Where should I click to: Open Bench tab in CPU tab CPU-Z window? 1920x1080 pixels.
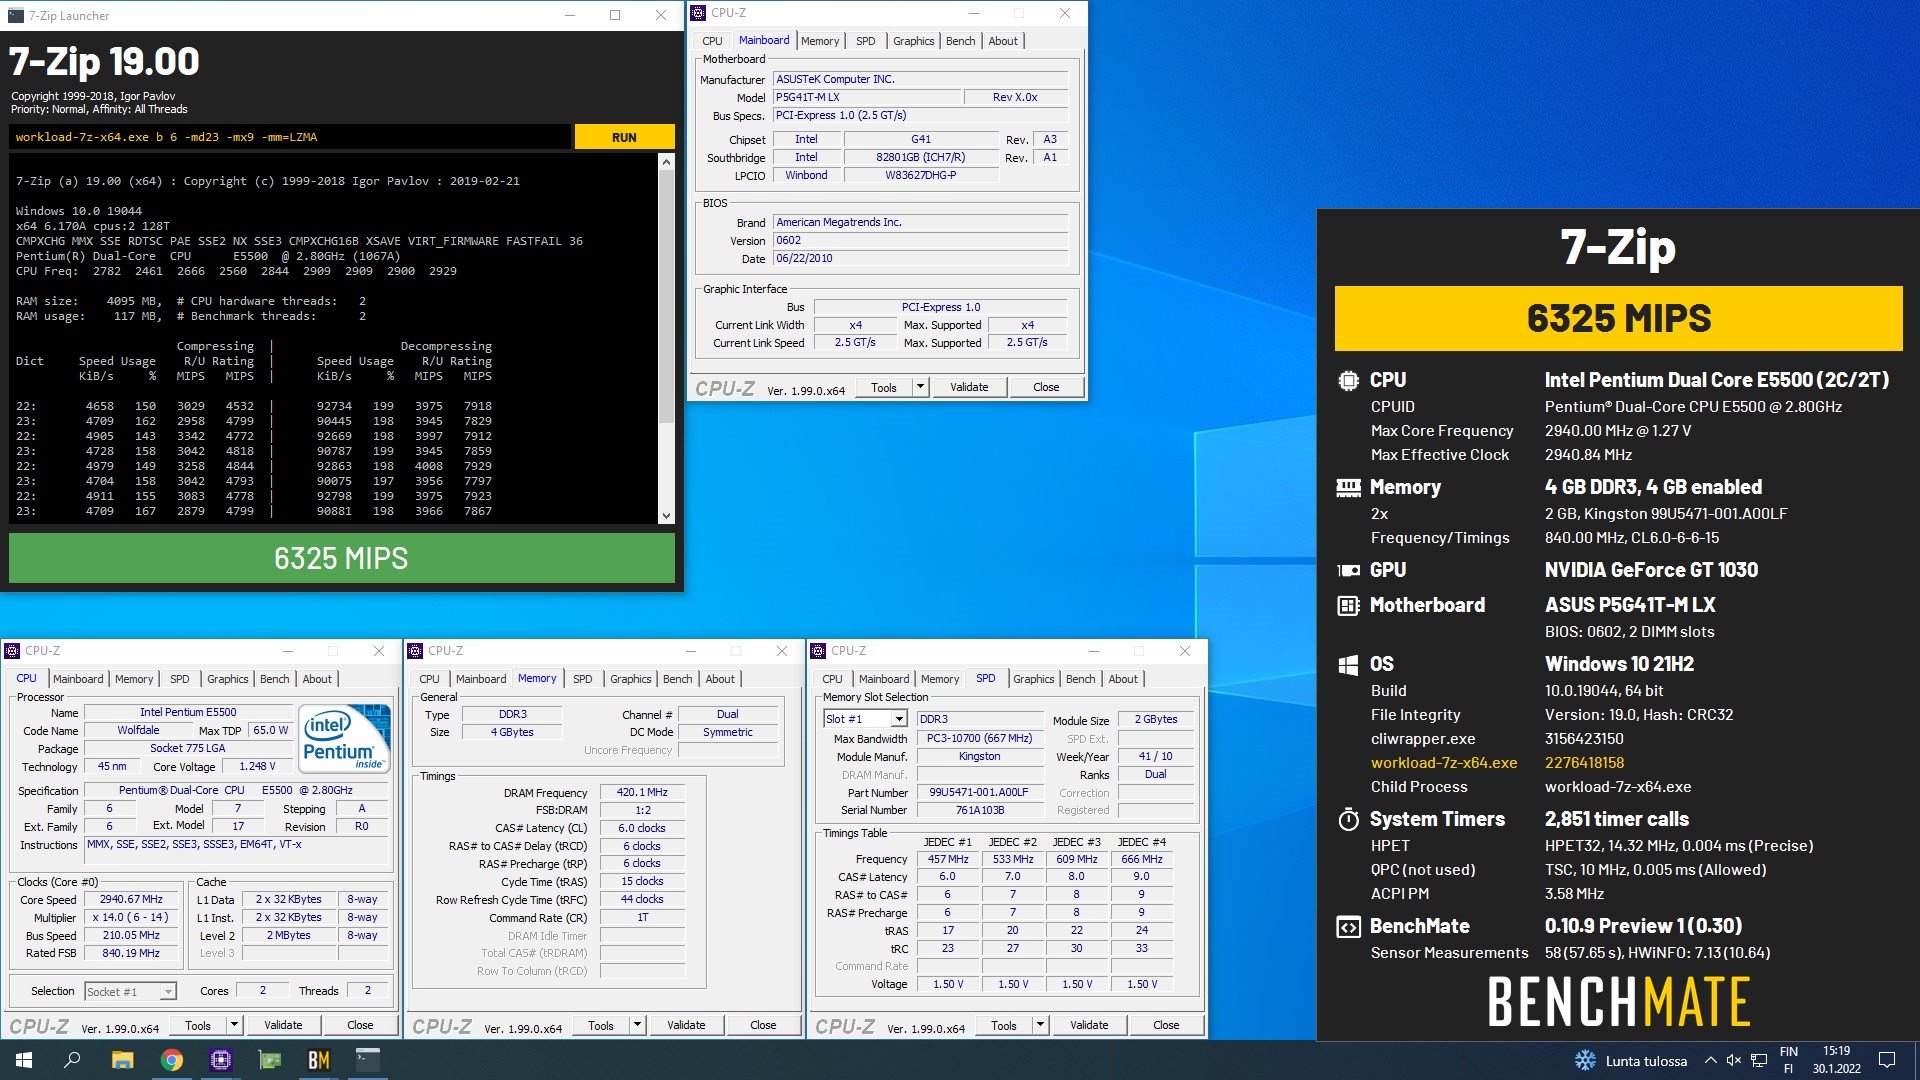click(274, 679)
